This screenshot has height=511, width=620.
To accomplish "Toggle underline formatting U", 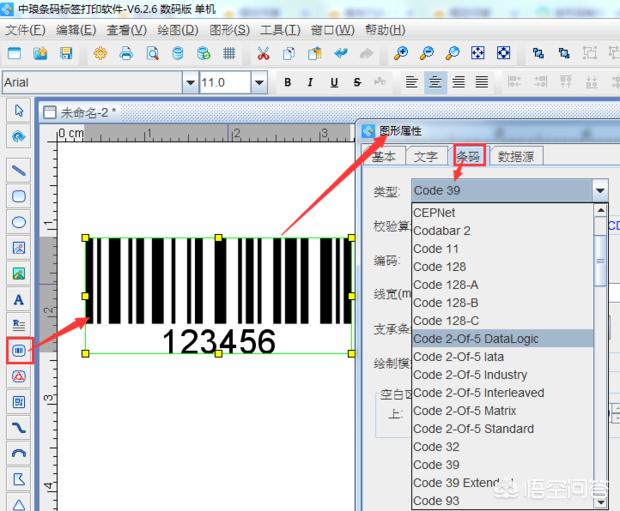I will pos(334,82).
